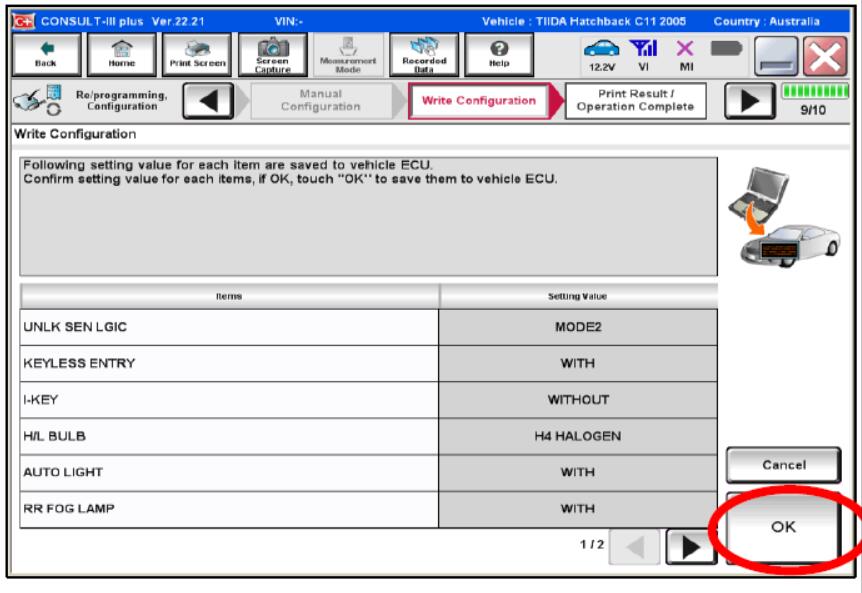
Task: Select the Write Configuration step
Action: (x=479, y=101)
